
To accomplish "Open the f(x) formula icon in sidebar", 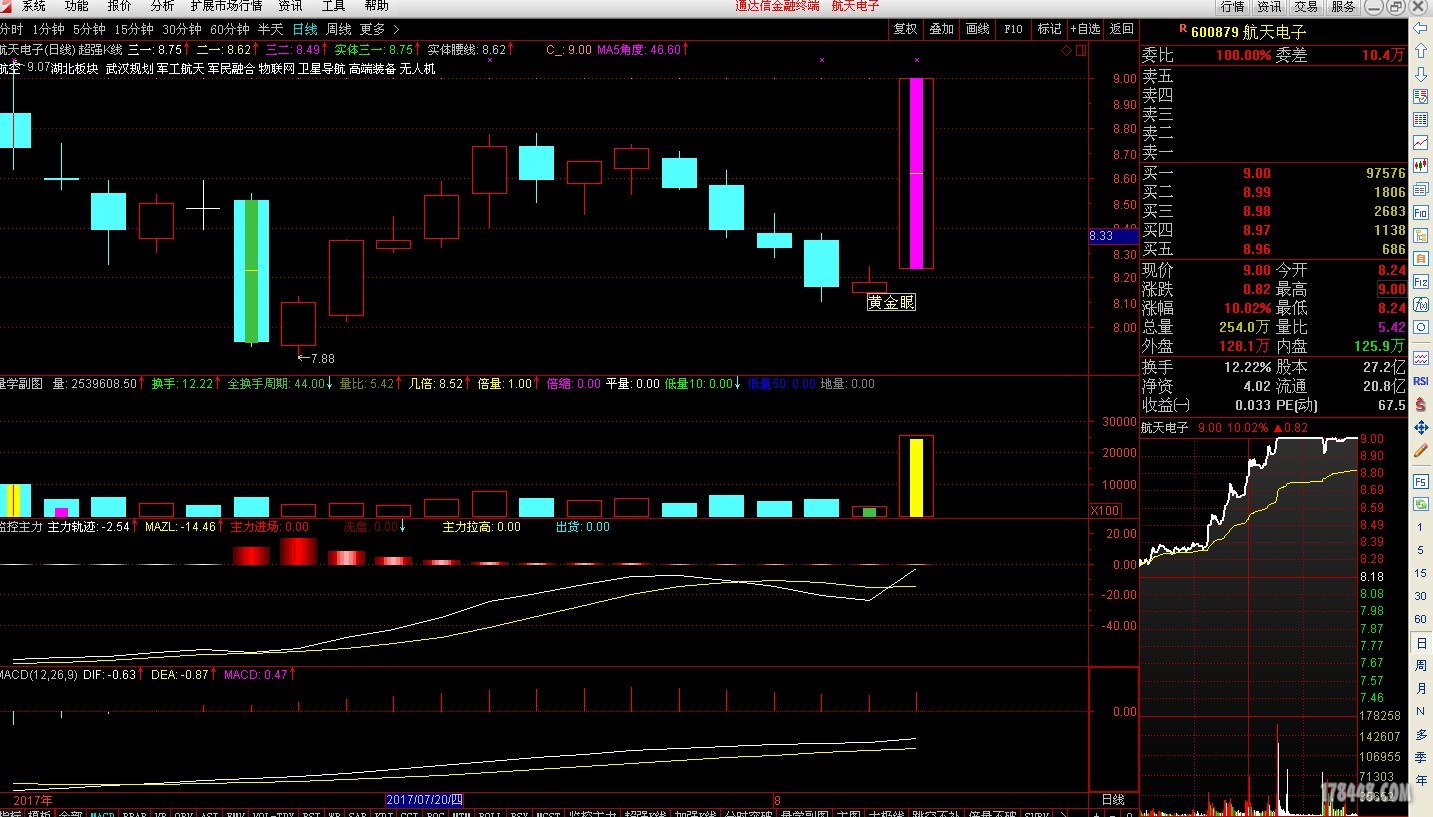I will click(x=1421, y=305).
